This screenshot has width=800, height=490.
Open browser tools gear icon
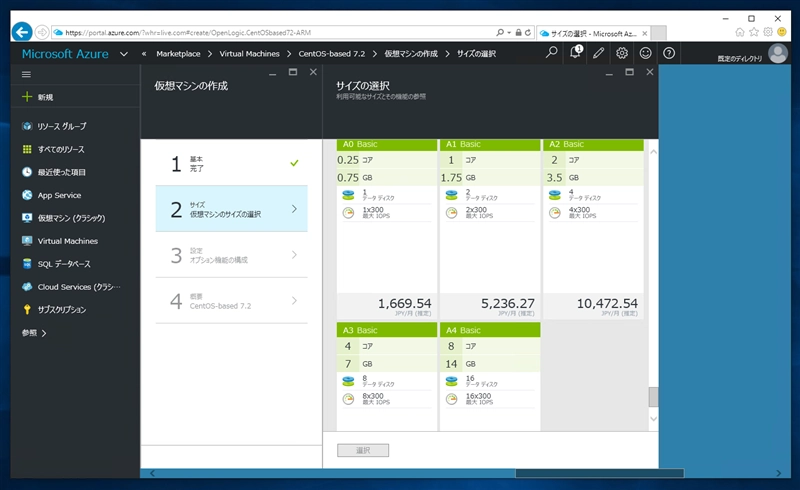click(x=768, y=32)
